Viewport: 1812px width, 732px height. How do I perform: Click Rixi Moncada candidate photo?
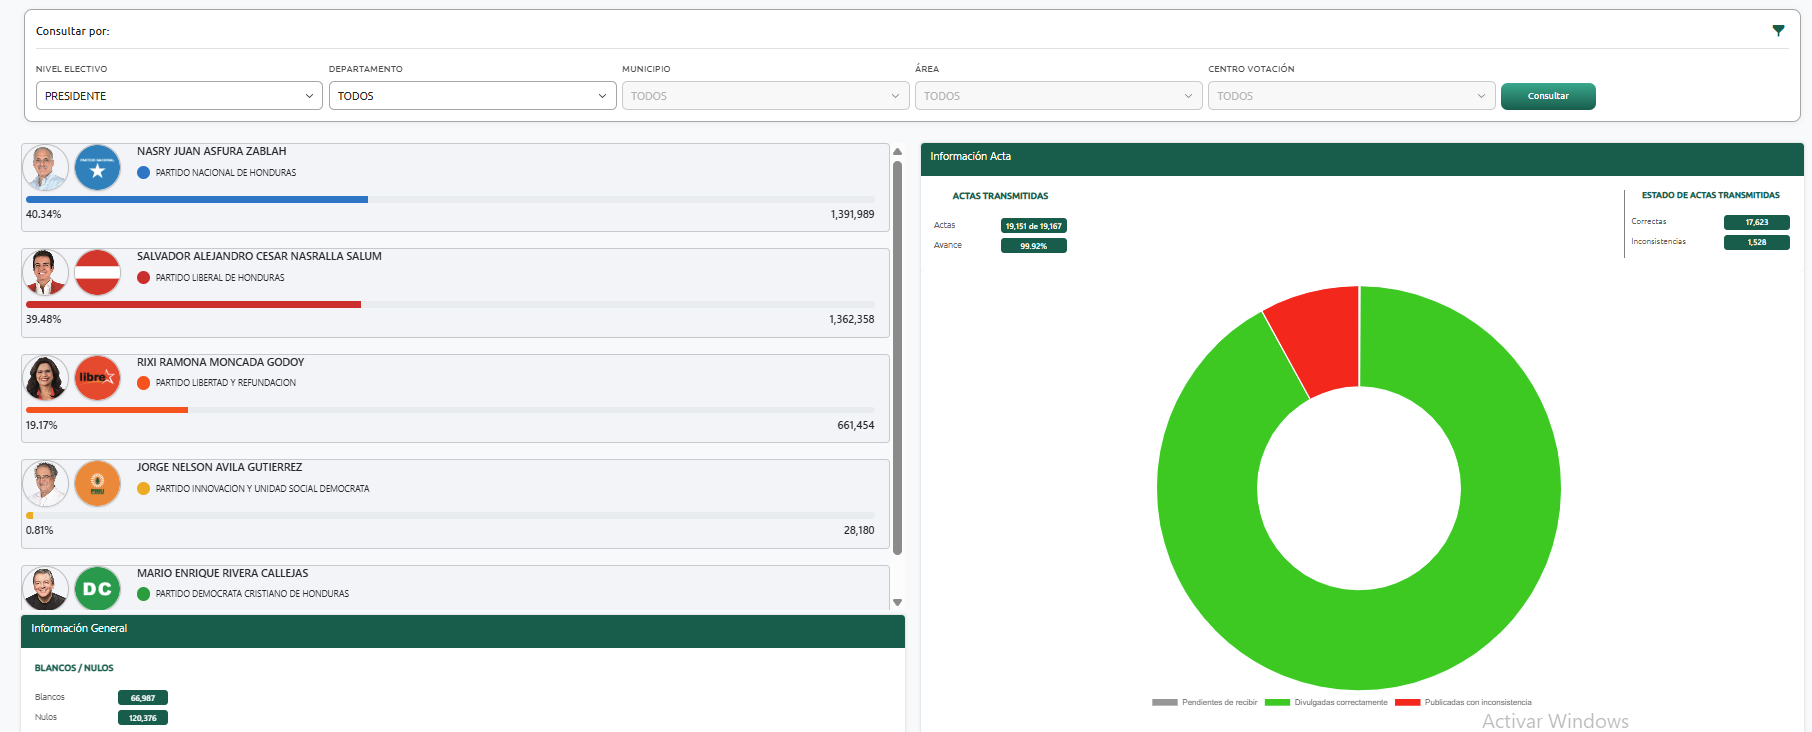click(45, 378)
